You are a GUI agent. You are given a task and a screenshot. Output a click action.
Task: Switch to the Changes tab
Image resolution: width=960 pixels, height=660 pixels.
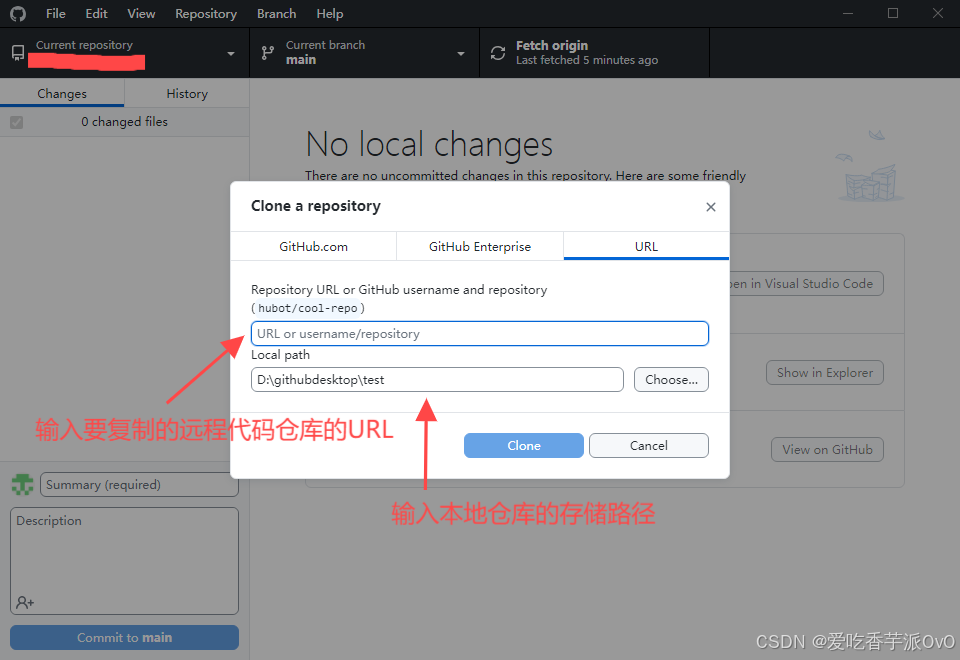62,94
